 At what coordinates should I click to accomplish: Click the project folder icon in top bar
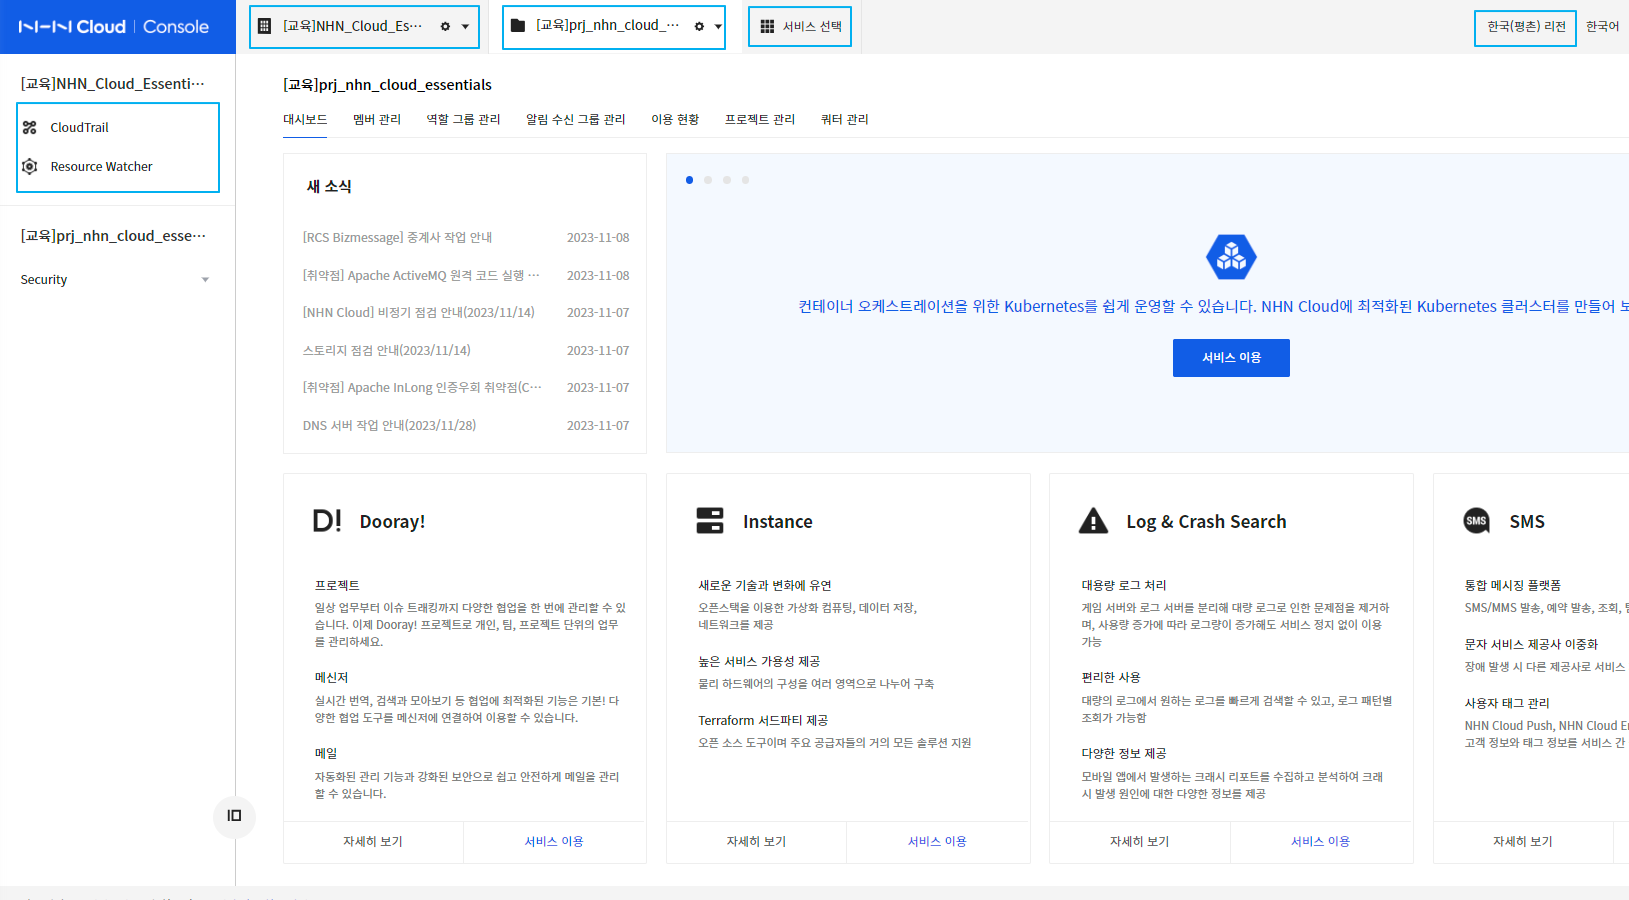518,26
